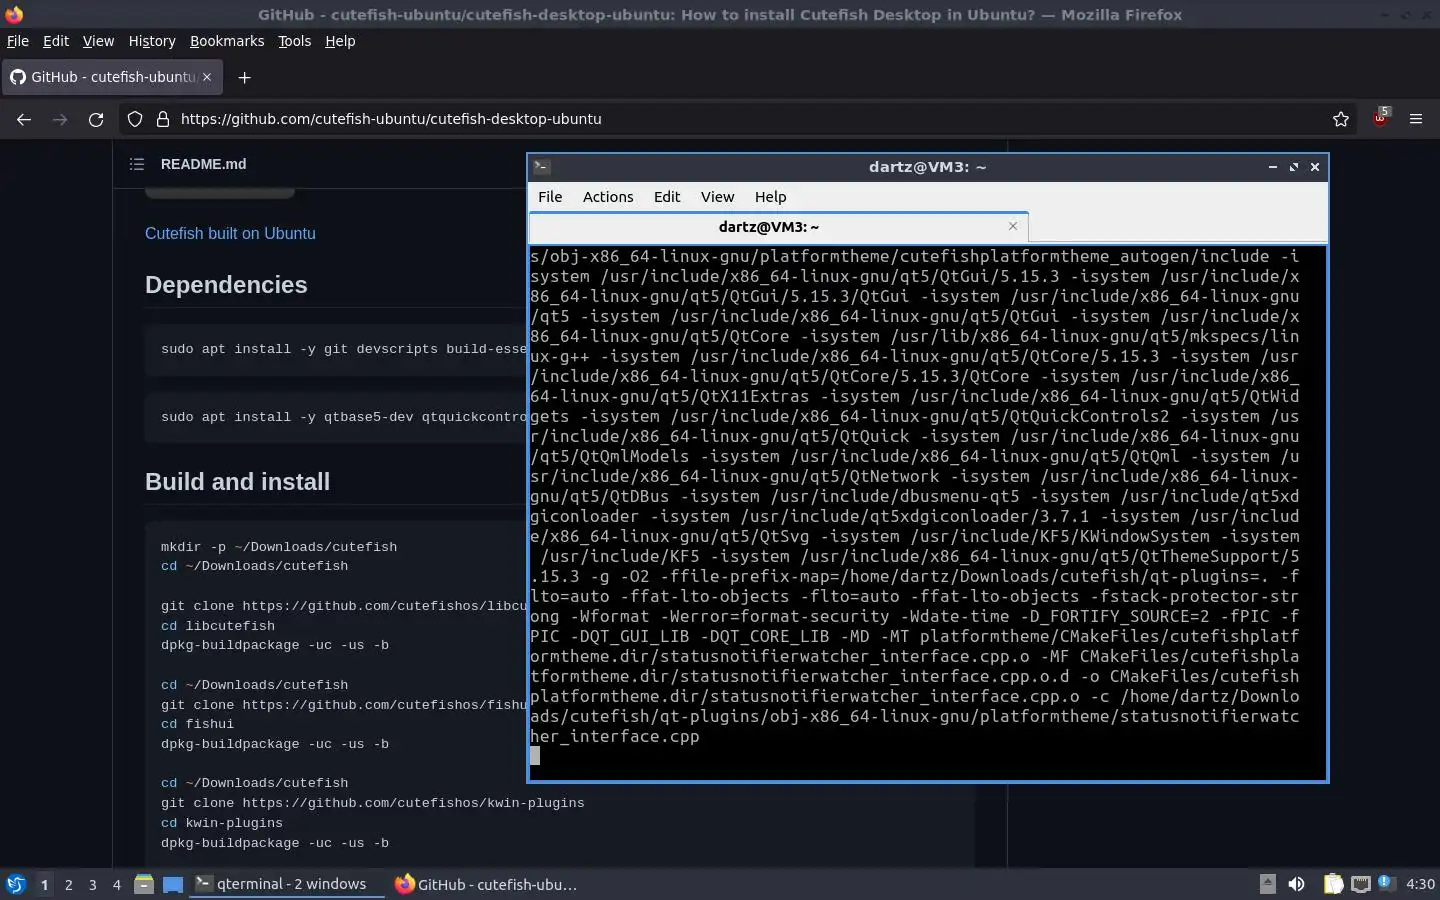Launch the file manager from the panel
Screen dimensions: 1440x900
pos(144,884)
